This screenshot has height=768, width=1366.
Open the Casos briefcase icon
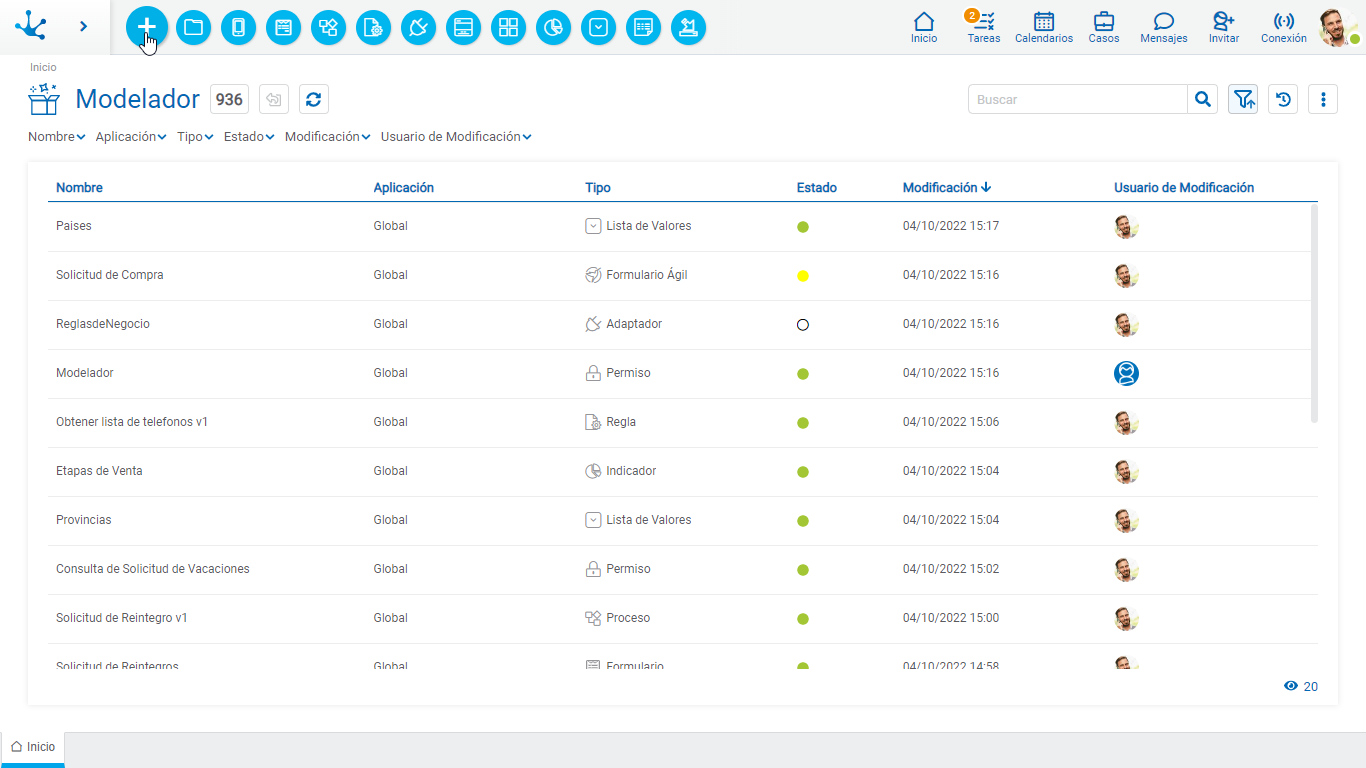tap(1104, 27)
